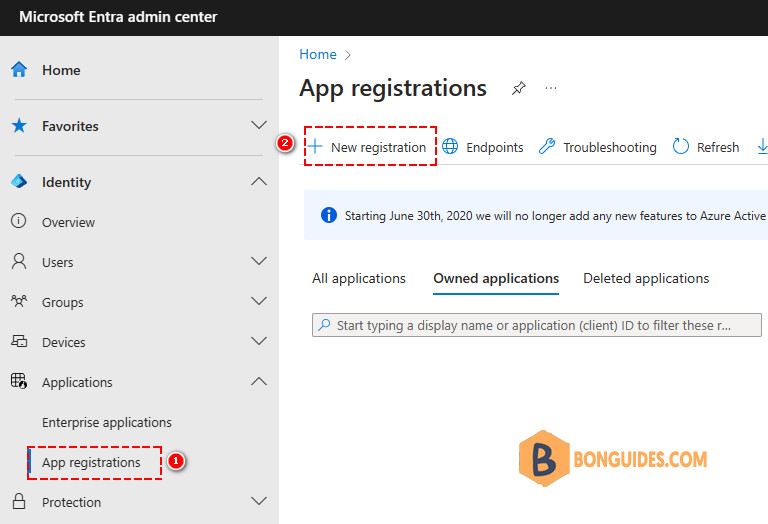Open the Deleted applications tab
The width and height of the screenshot is (768, 524).
(646, 279)
